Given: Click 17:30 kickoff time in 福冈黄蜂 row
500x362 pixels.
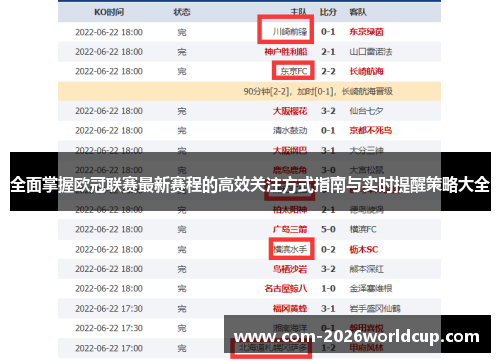Looking at the screenshot, I should (x=109, y=309).
